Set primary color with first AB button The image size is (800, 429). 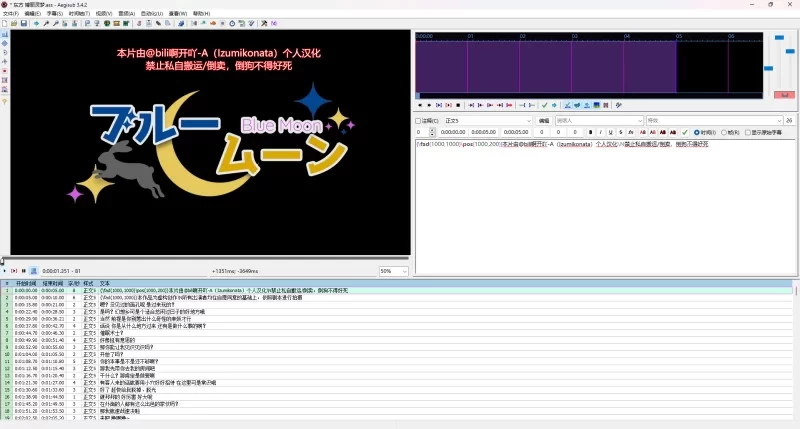click(x=642, y=132)
